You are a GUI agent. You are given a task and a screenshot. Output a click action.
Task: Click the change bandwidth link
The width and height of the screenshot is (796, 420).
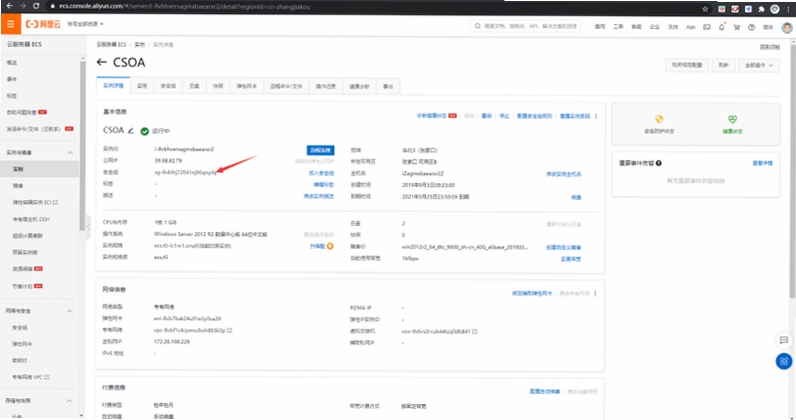coord(571,259)
